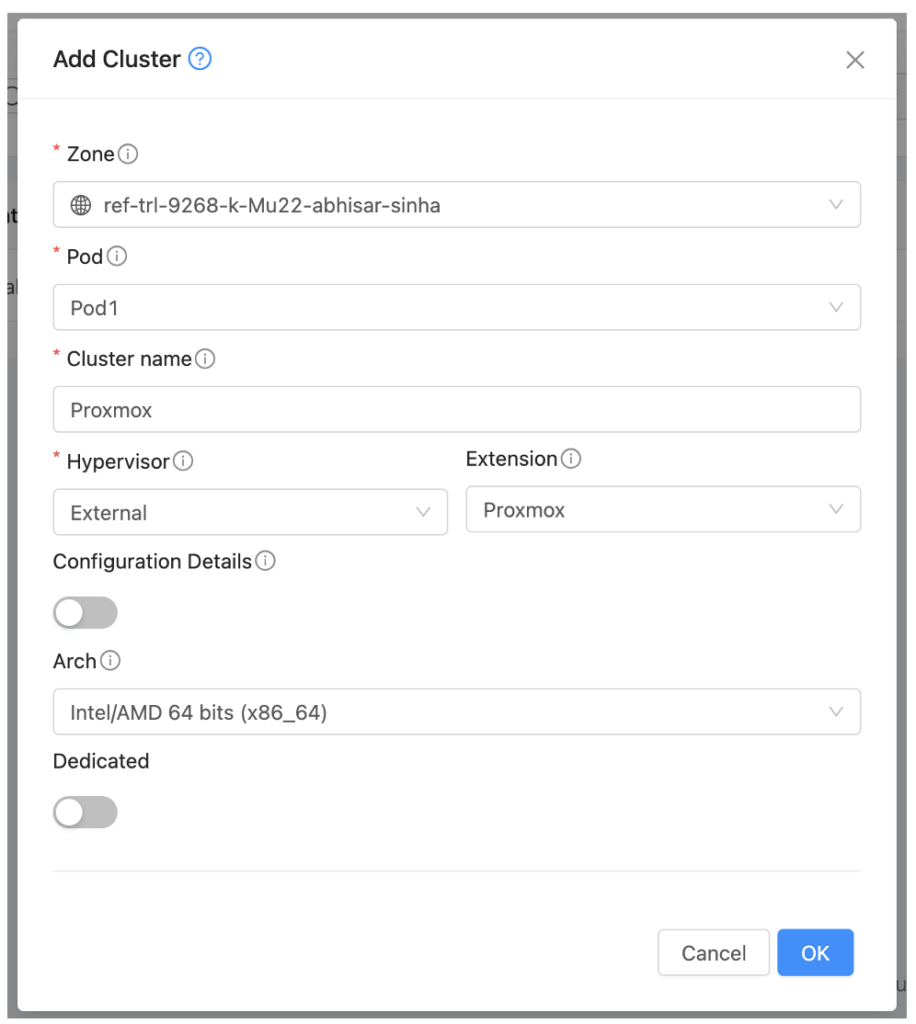The height and width of the screenshot is (1024, 916).
Task: Open the Add Cluster help icon
Action: pyautogui.click(x=198, y=59)
